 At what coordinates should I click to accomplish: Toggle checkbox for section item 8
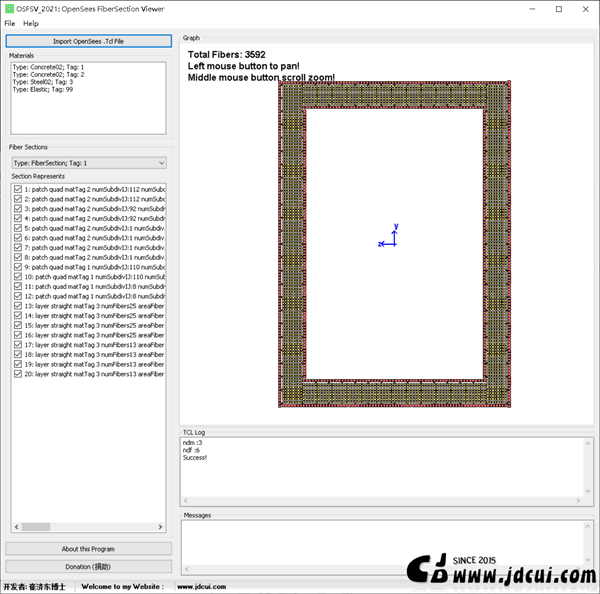click(18, 257)
